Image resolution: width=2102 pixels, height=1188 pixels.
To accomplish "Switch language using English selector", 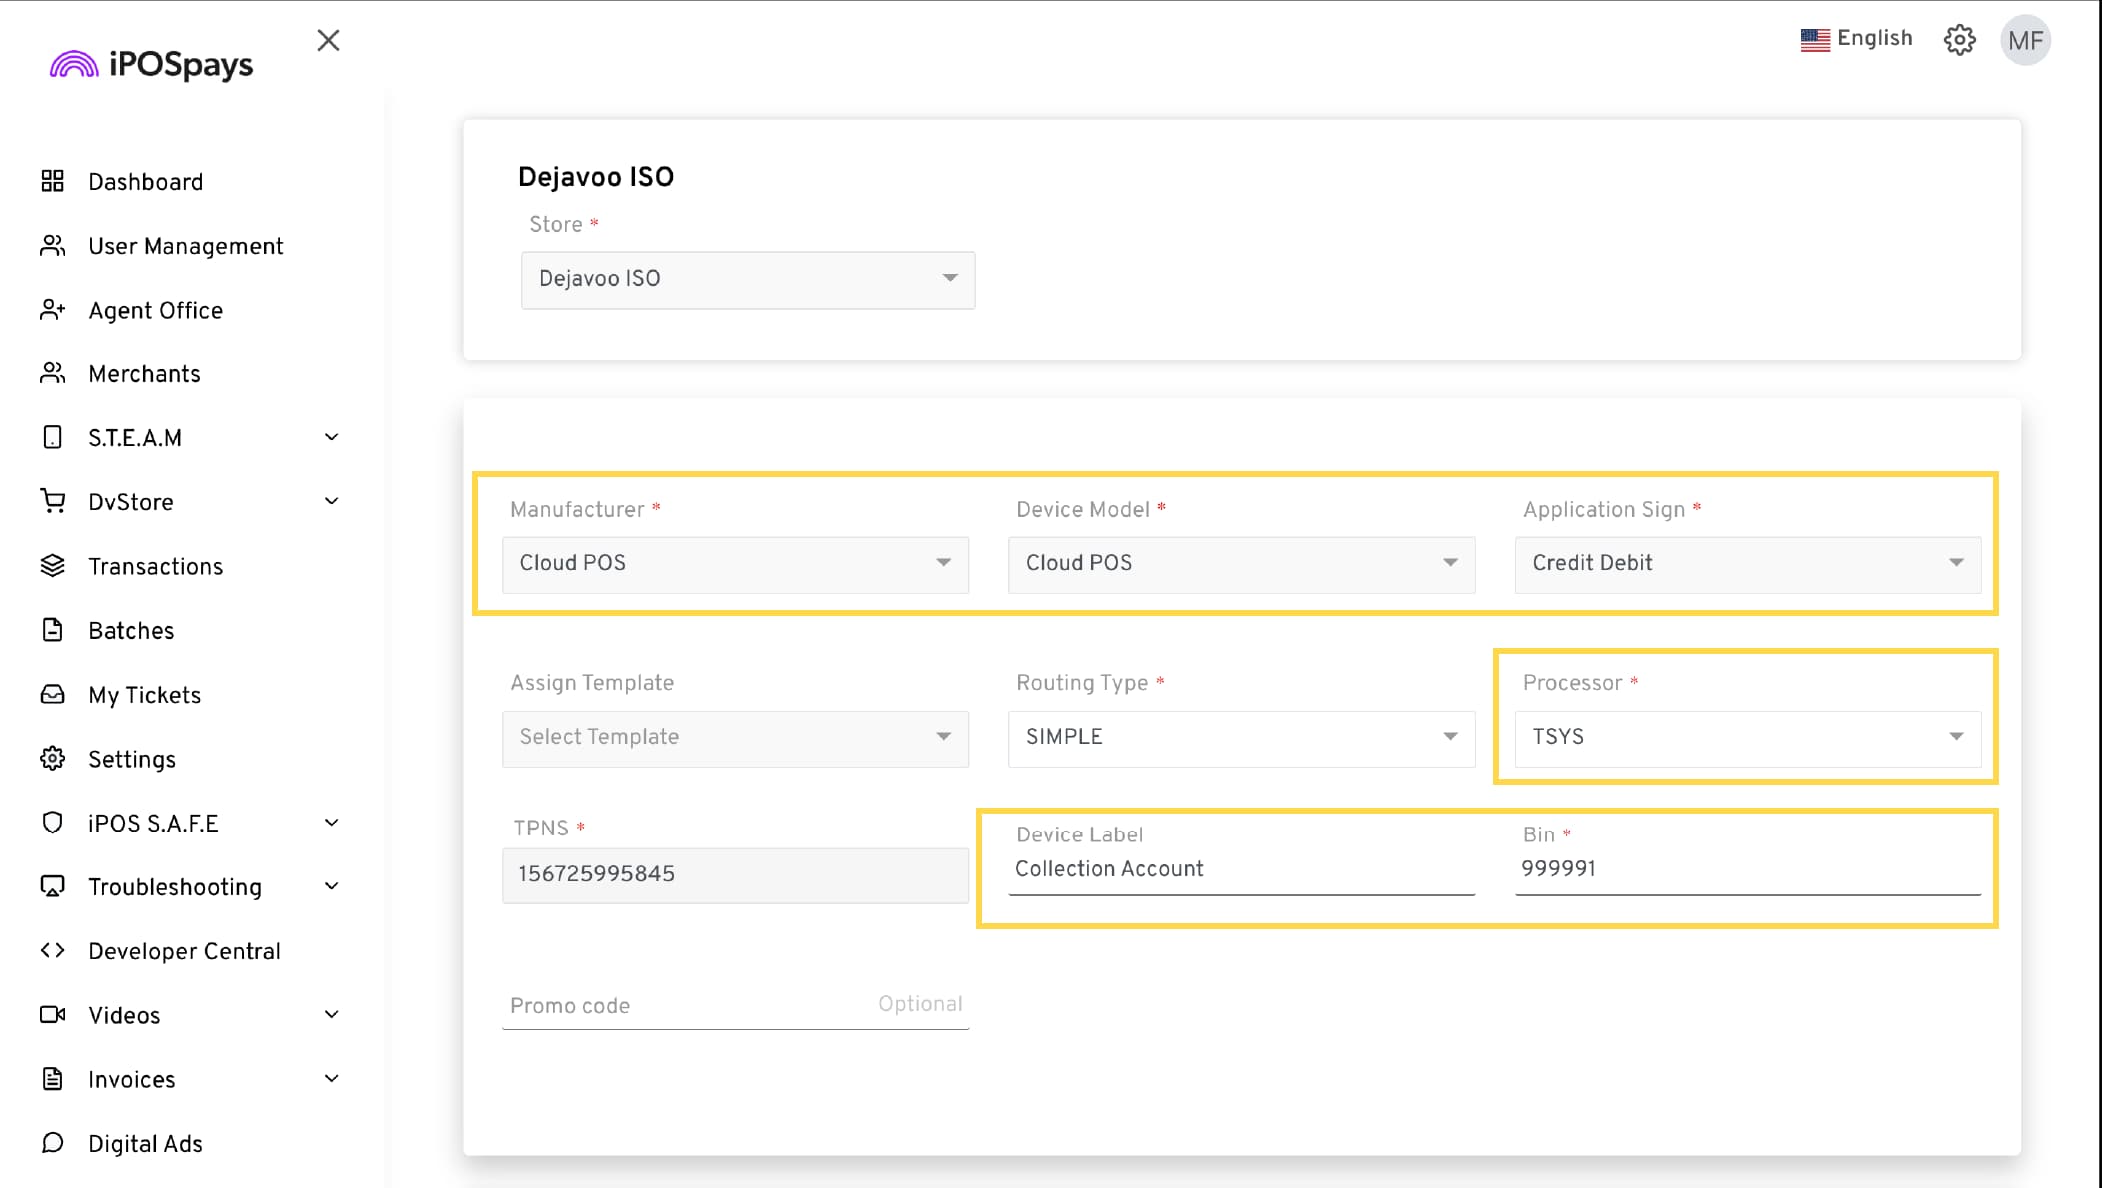I will tap(1856, 39).
